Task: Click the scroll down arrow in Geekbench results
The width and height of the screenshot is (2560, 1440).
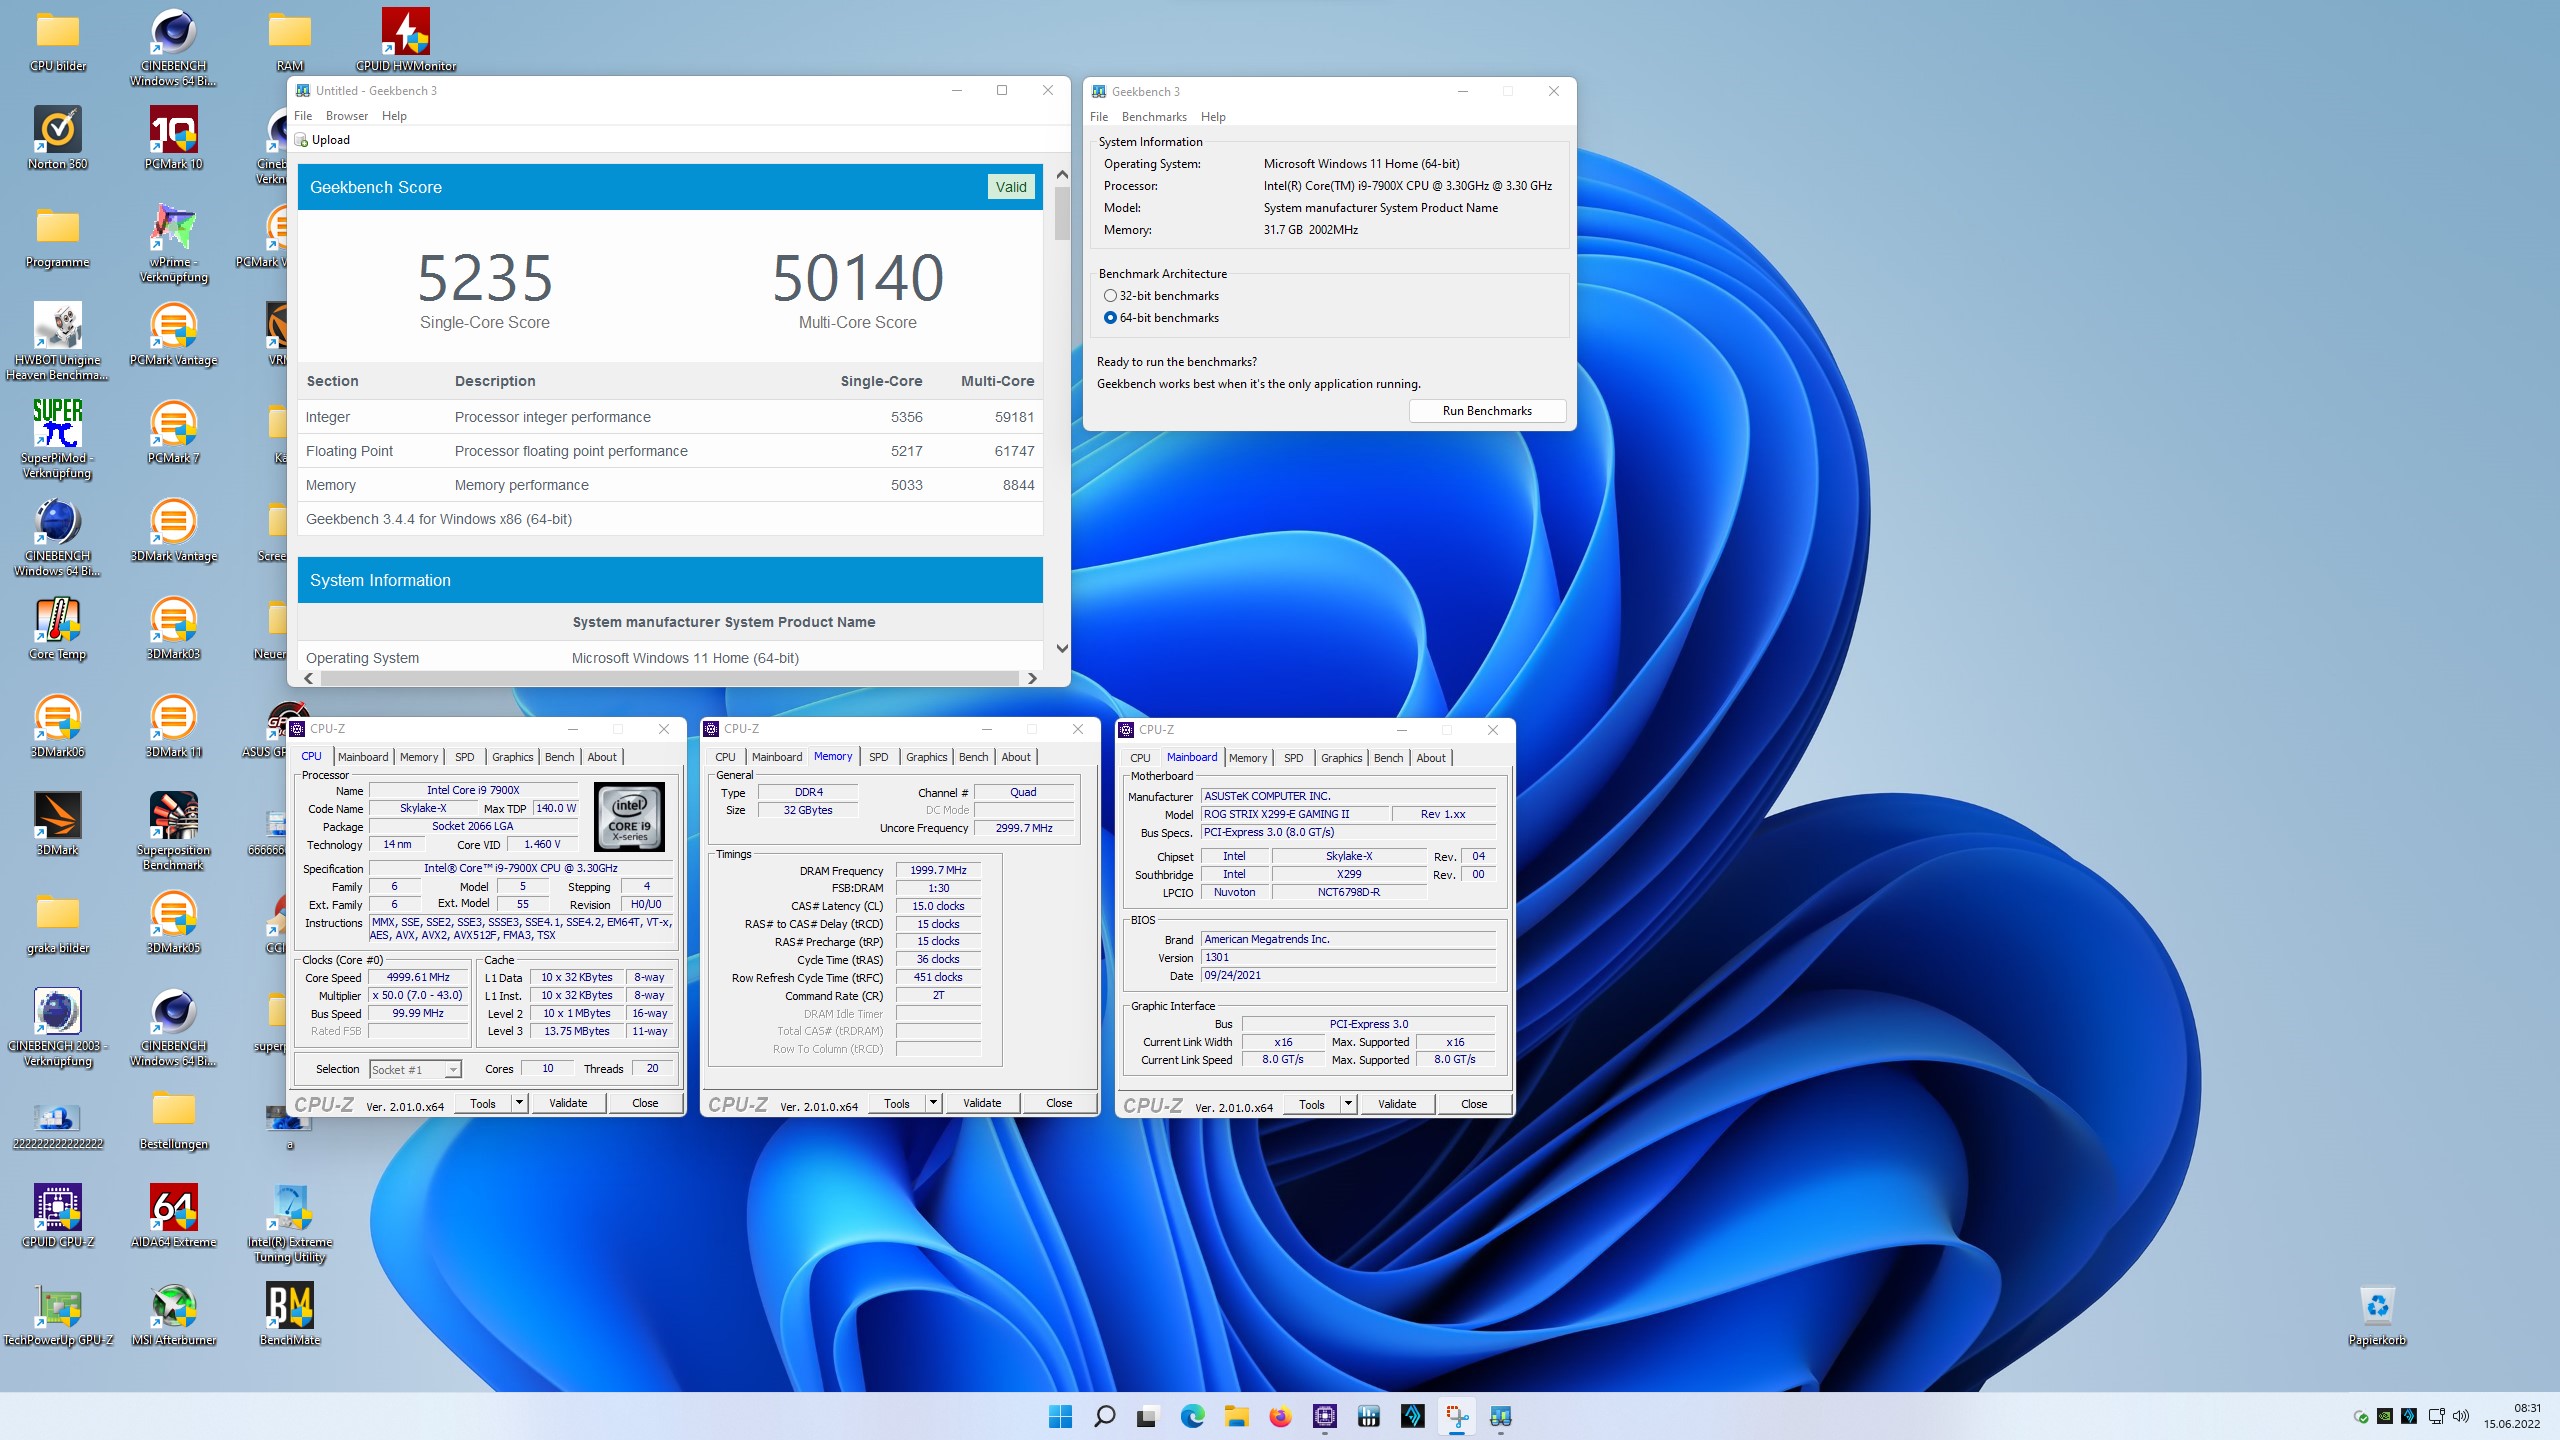Action: pos(1062,648)
